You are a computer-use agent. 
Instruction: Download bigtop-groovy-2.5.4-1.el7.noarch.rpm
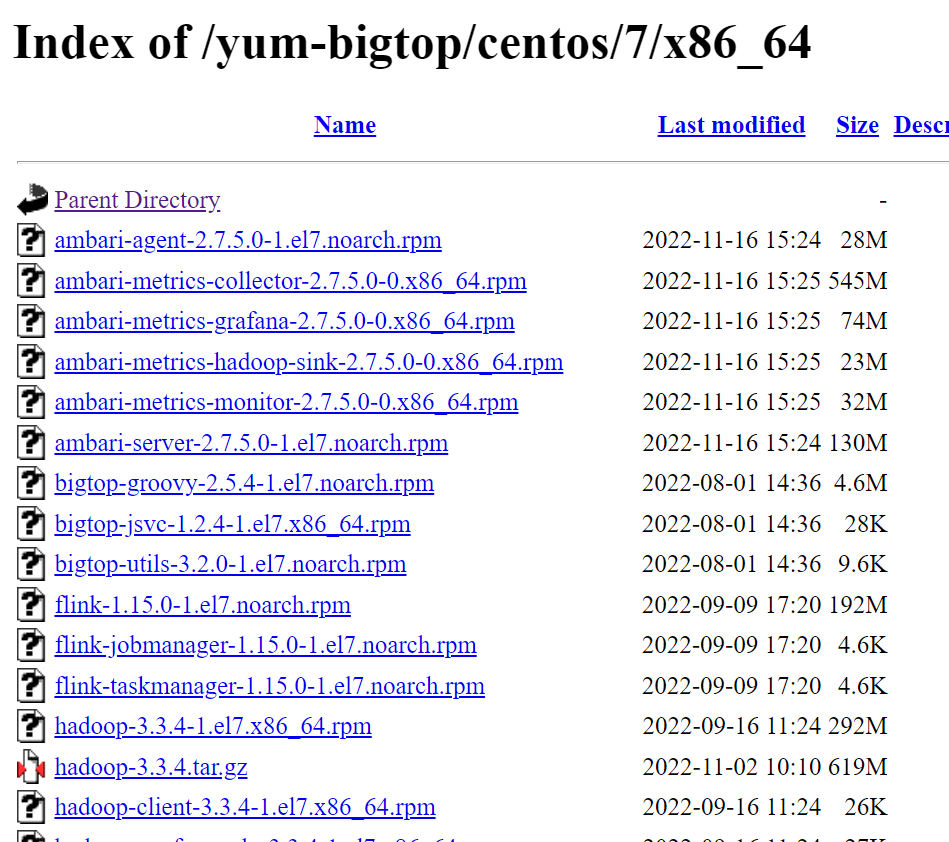245,483
